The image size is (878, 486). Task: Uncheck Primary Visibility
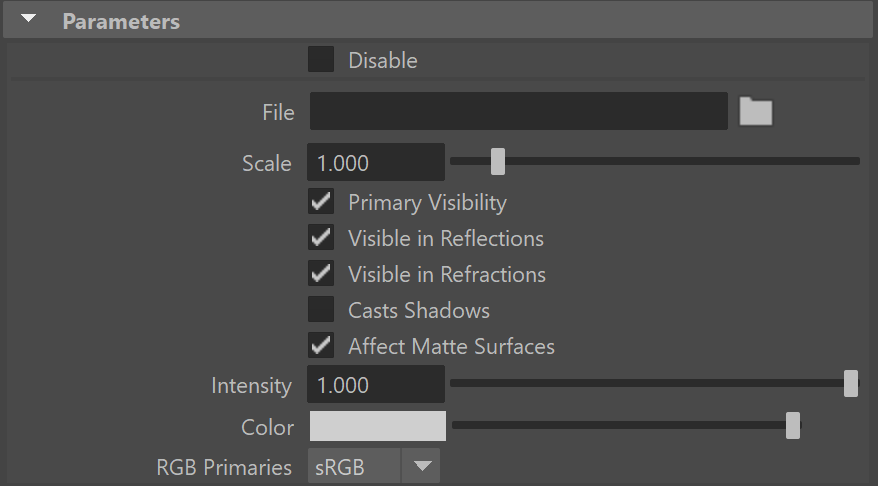coord(321,202)
